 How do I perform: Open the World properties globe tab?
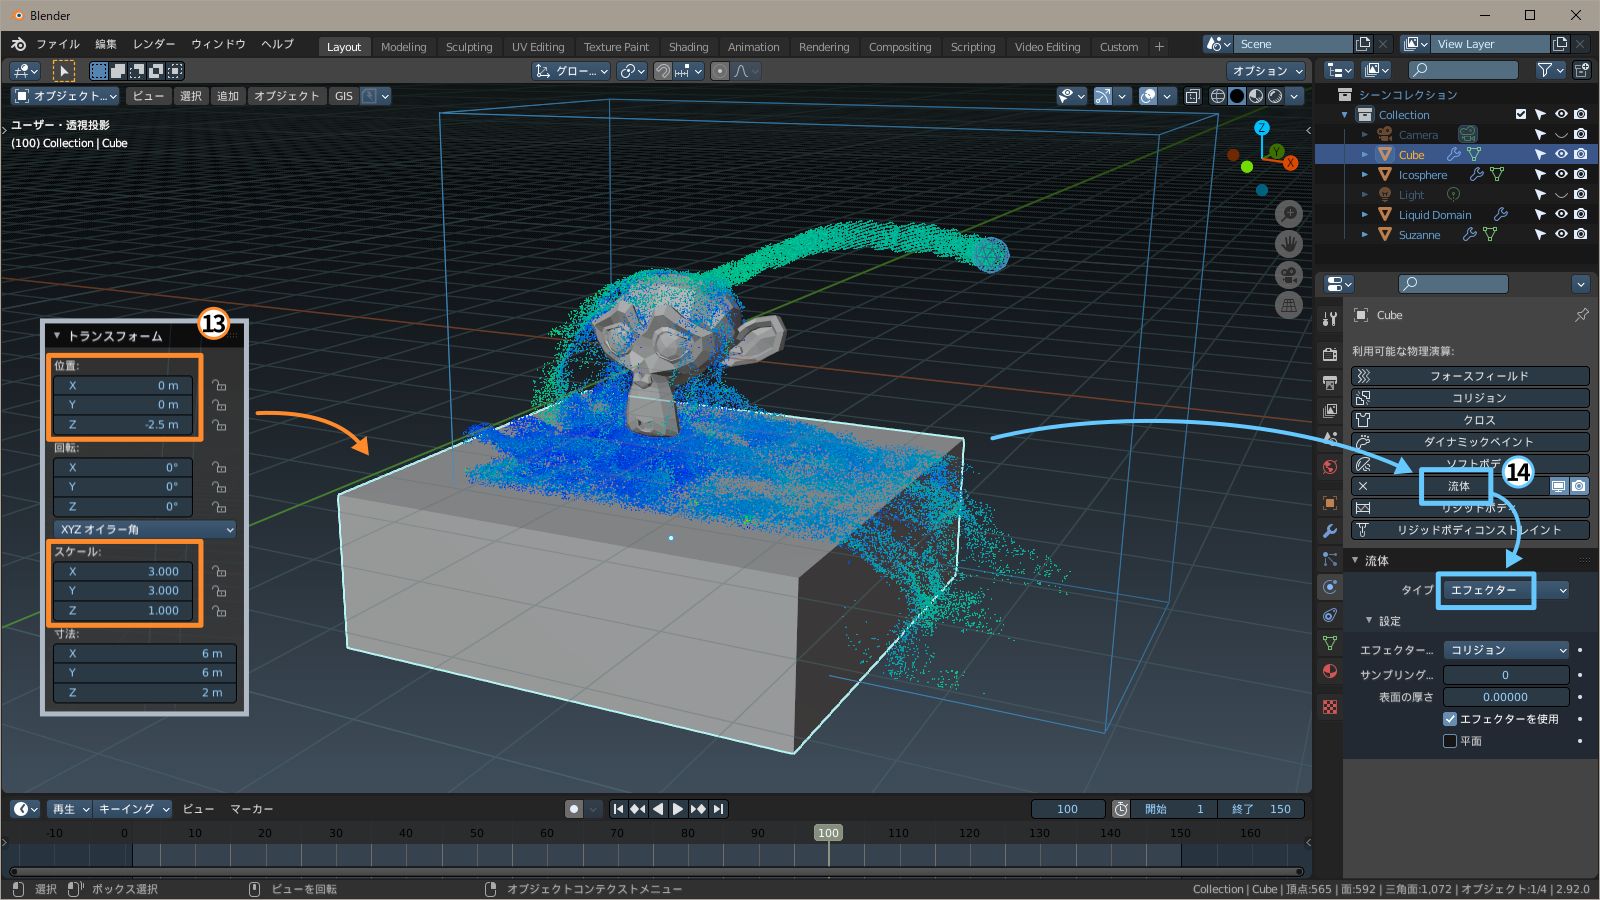pyautogui.click(x=1330, y=467)
